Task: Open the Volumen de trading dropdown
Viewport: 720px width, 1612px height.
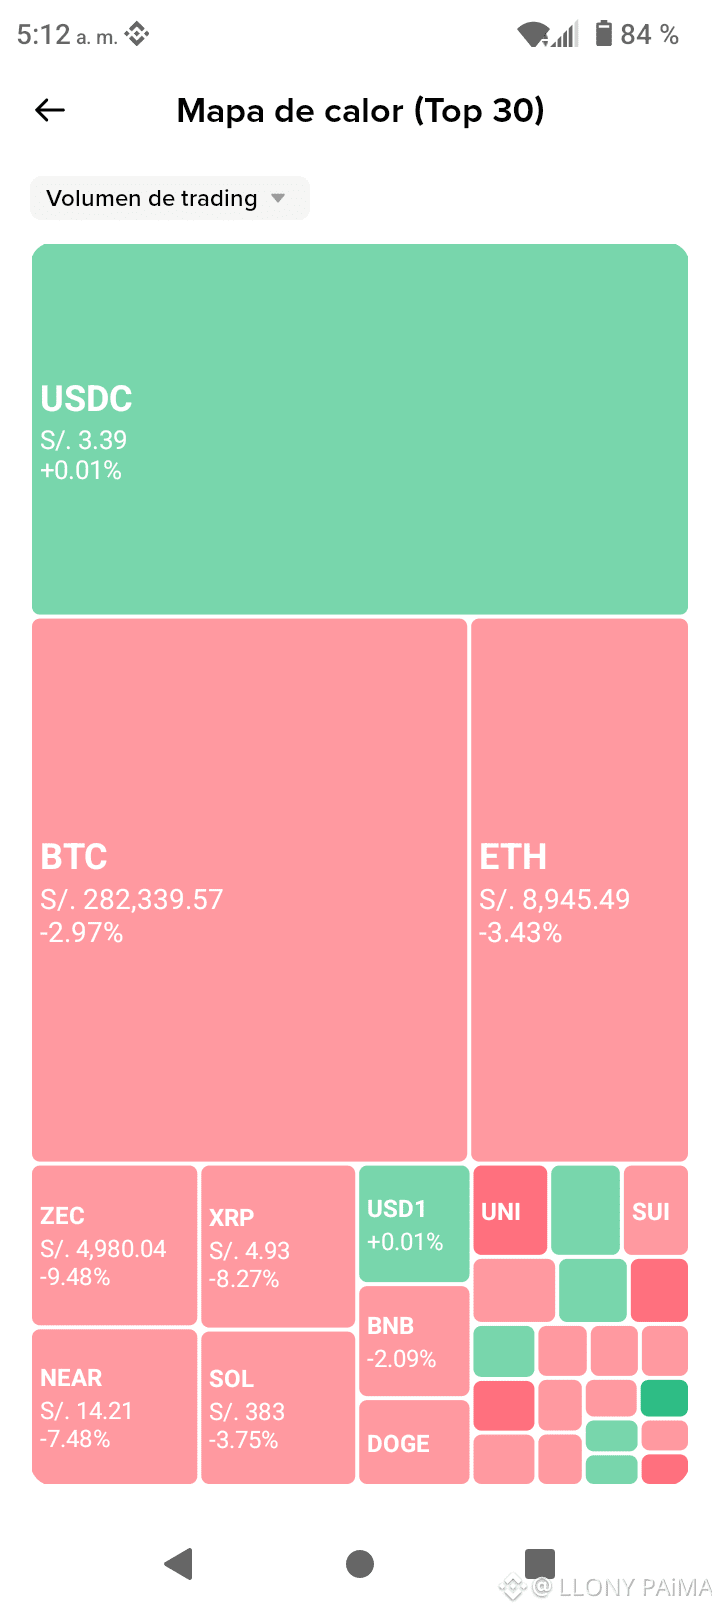Action: [170, 198]
